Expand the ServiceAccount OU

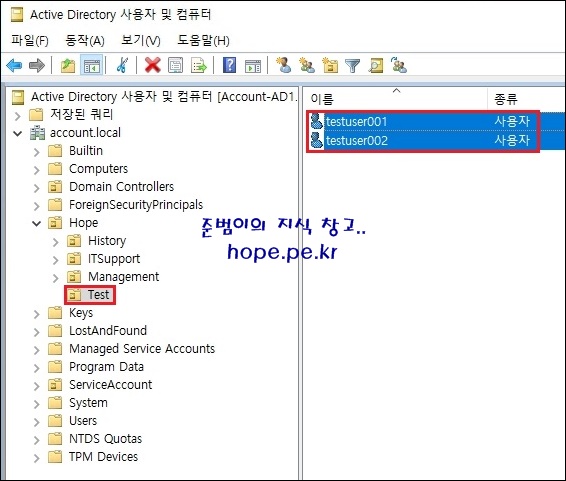point(36,386)
